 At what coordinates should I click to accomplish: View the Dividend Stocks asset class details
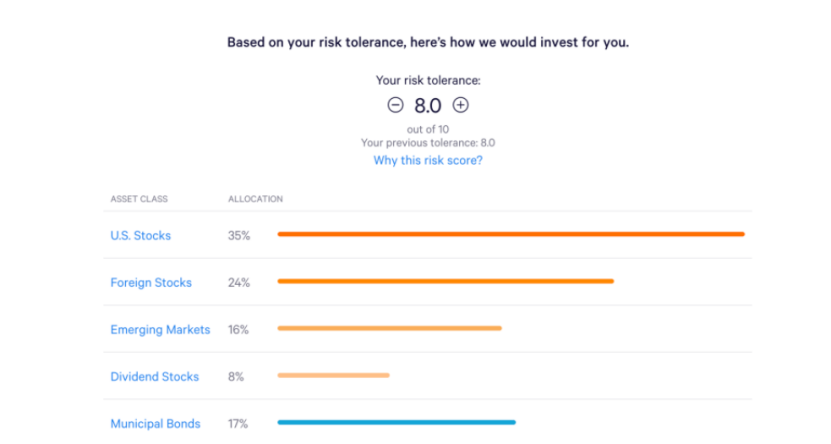155,377
